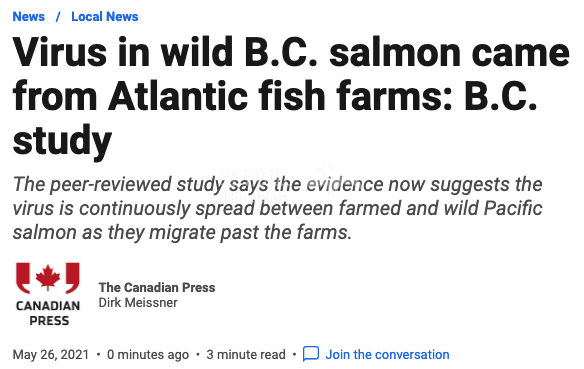The height and width of the screenshot is (369, 584).
Task: Click the speech bubble comment icon
Action: click(311, 354)
